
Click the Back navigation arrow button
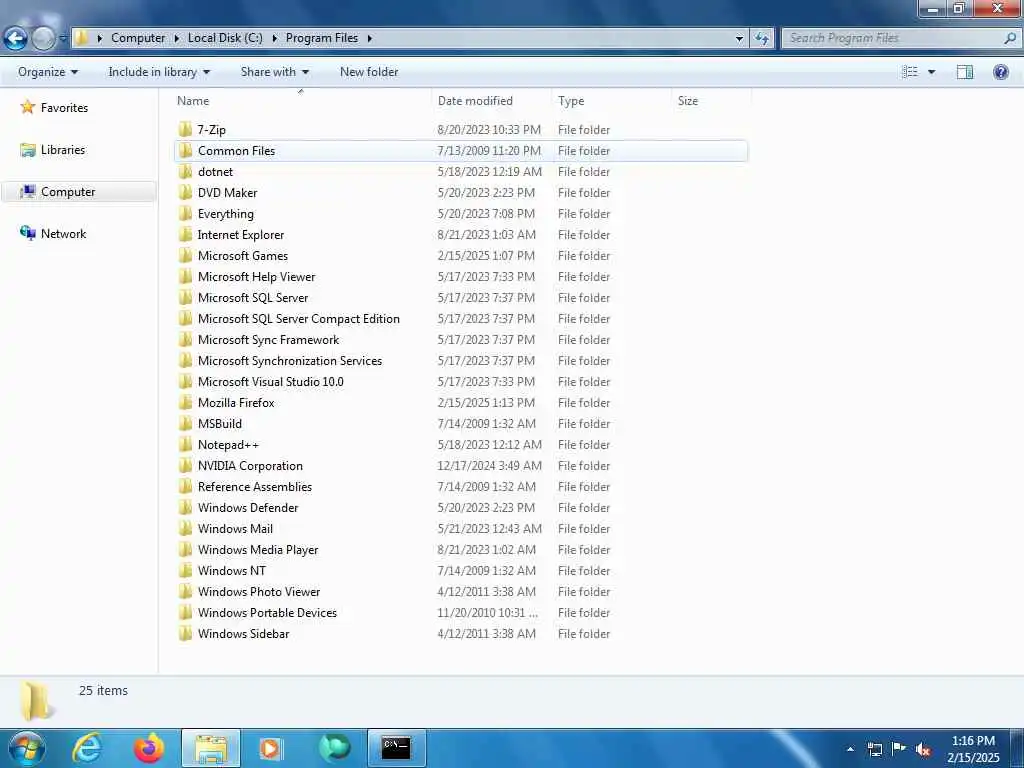[x=16, y=39]
